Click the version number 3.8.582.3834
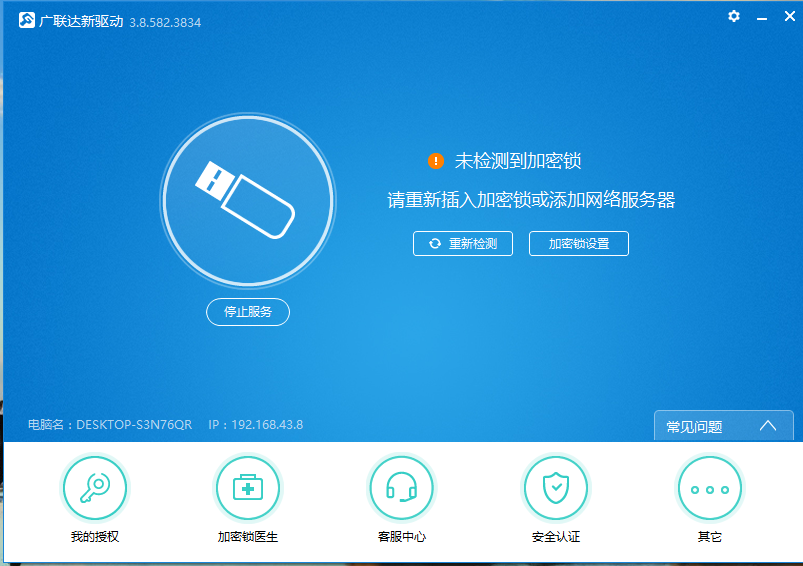803x566 pixels. point(165,23)
